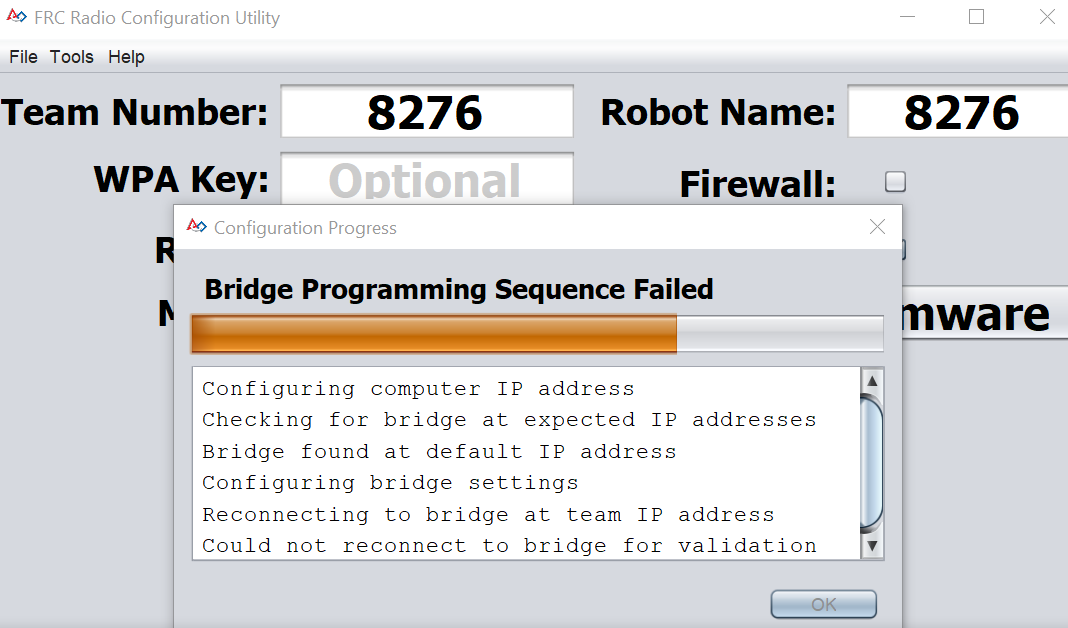
Task: Open the Tools menu
Action: [x=72, y=57]
